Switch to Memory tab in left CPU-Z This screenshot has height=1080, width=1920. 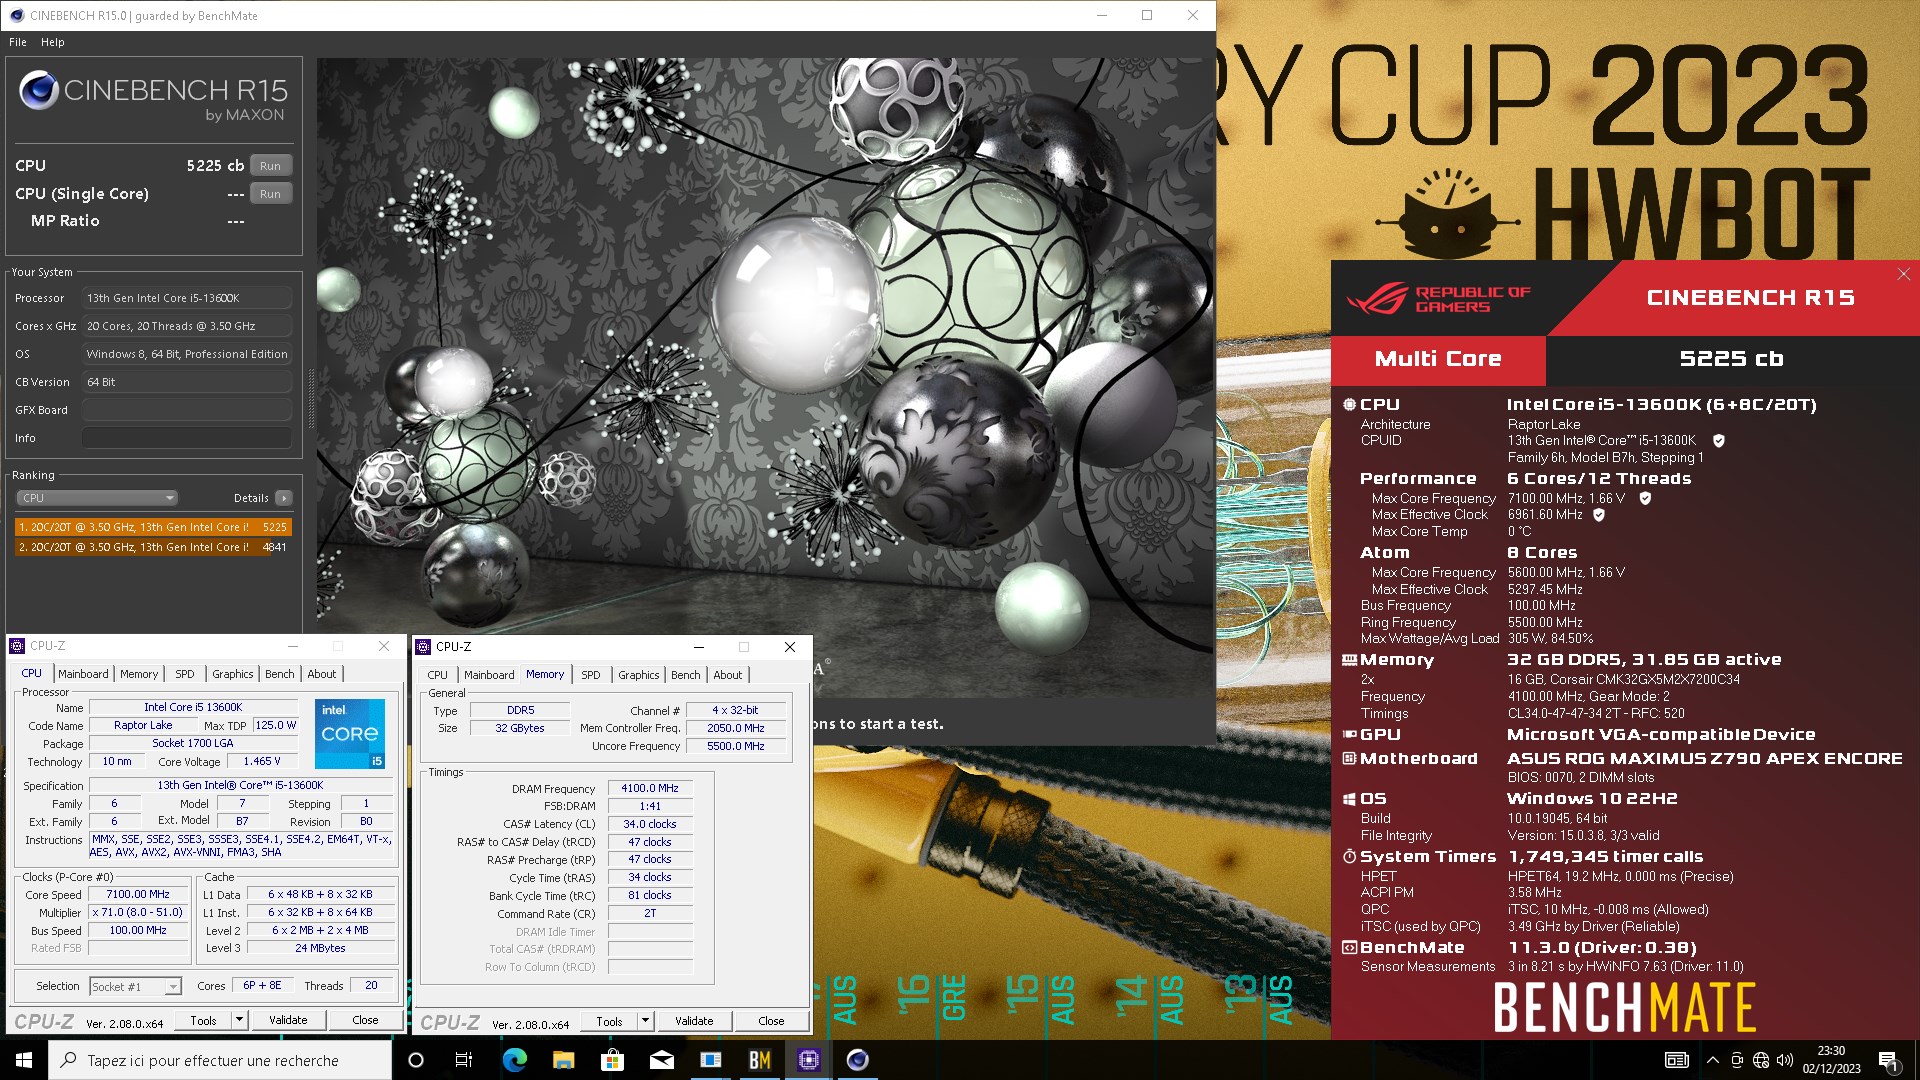pos(139,674)
